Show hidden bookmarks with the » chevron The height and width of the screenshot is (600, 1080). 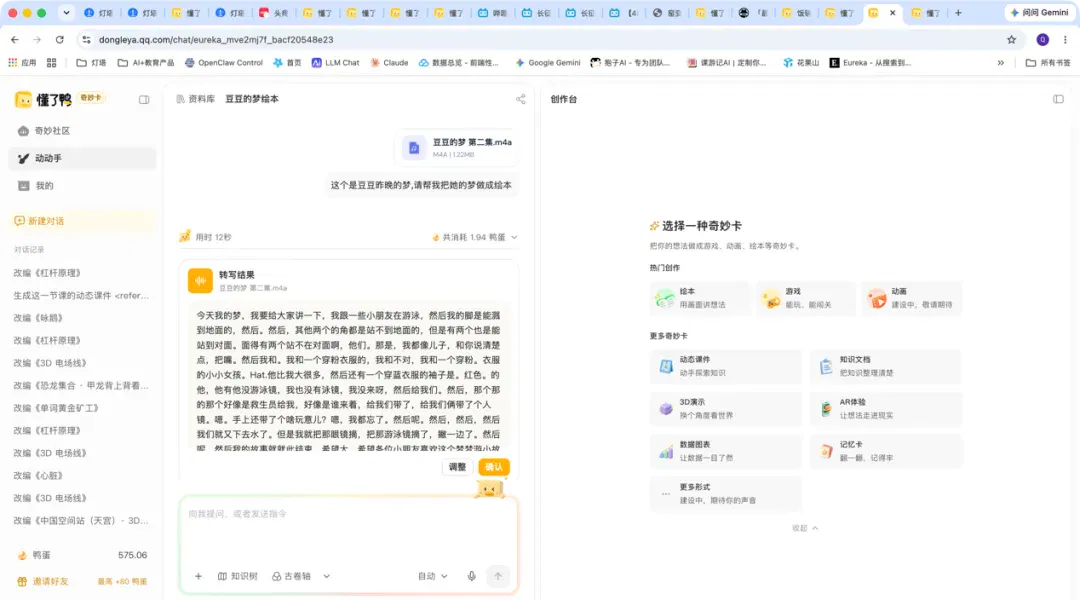(x=1001, y=63)
